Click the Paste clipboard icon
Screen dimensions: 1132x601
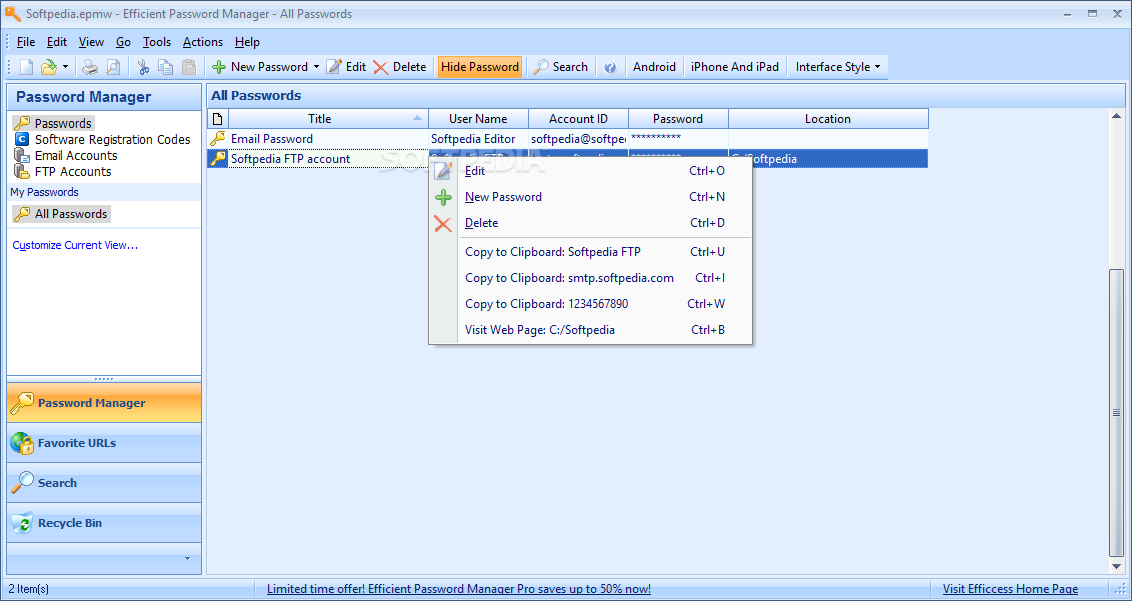tap(188, 67)
